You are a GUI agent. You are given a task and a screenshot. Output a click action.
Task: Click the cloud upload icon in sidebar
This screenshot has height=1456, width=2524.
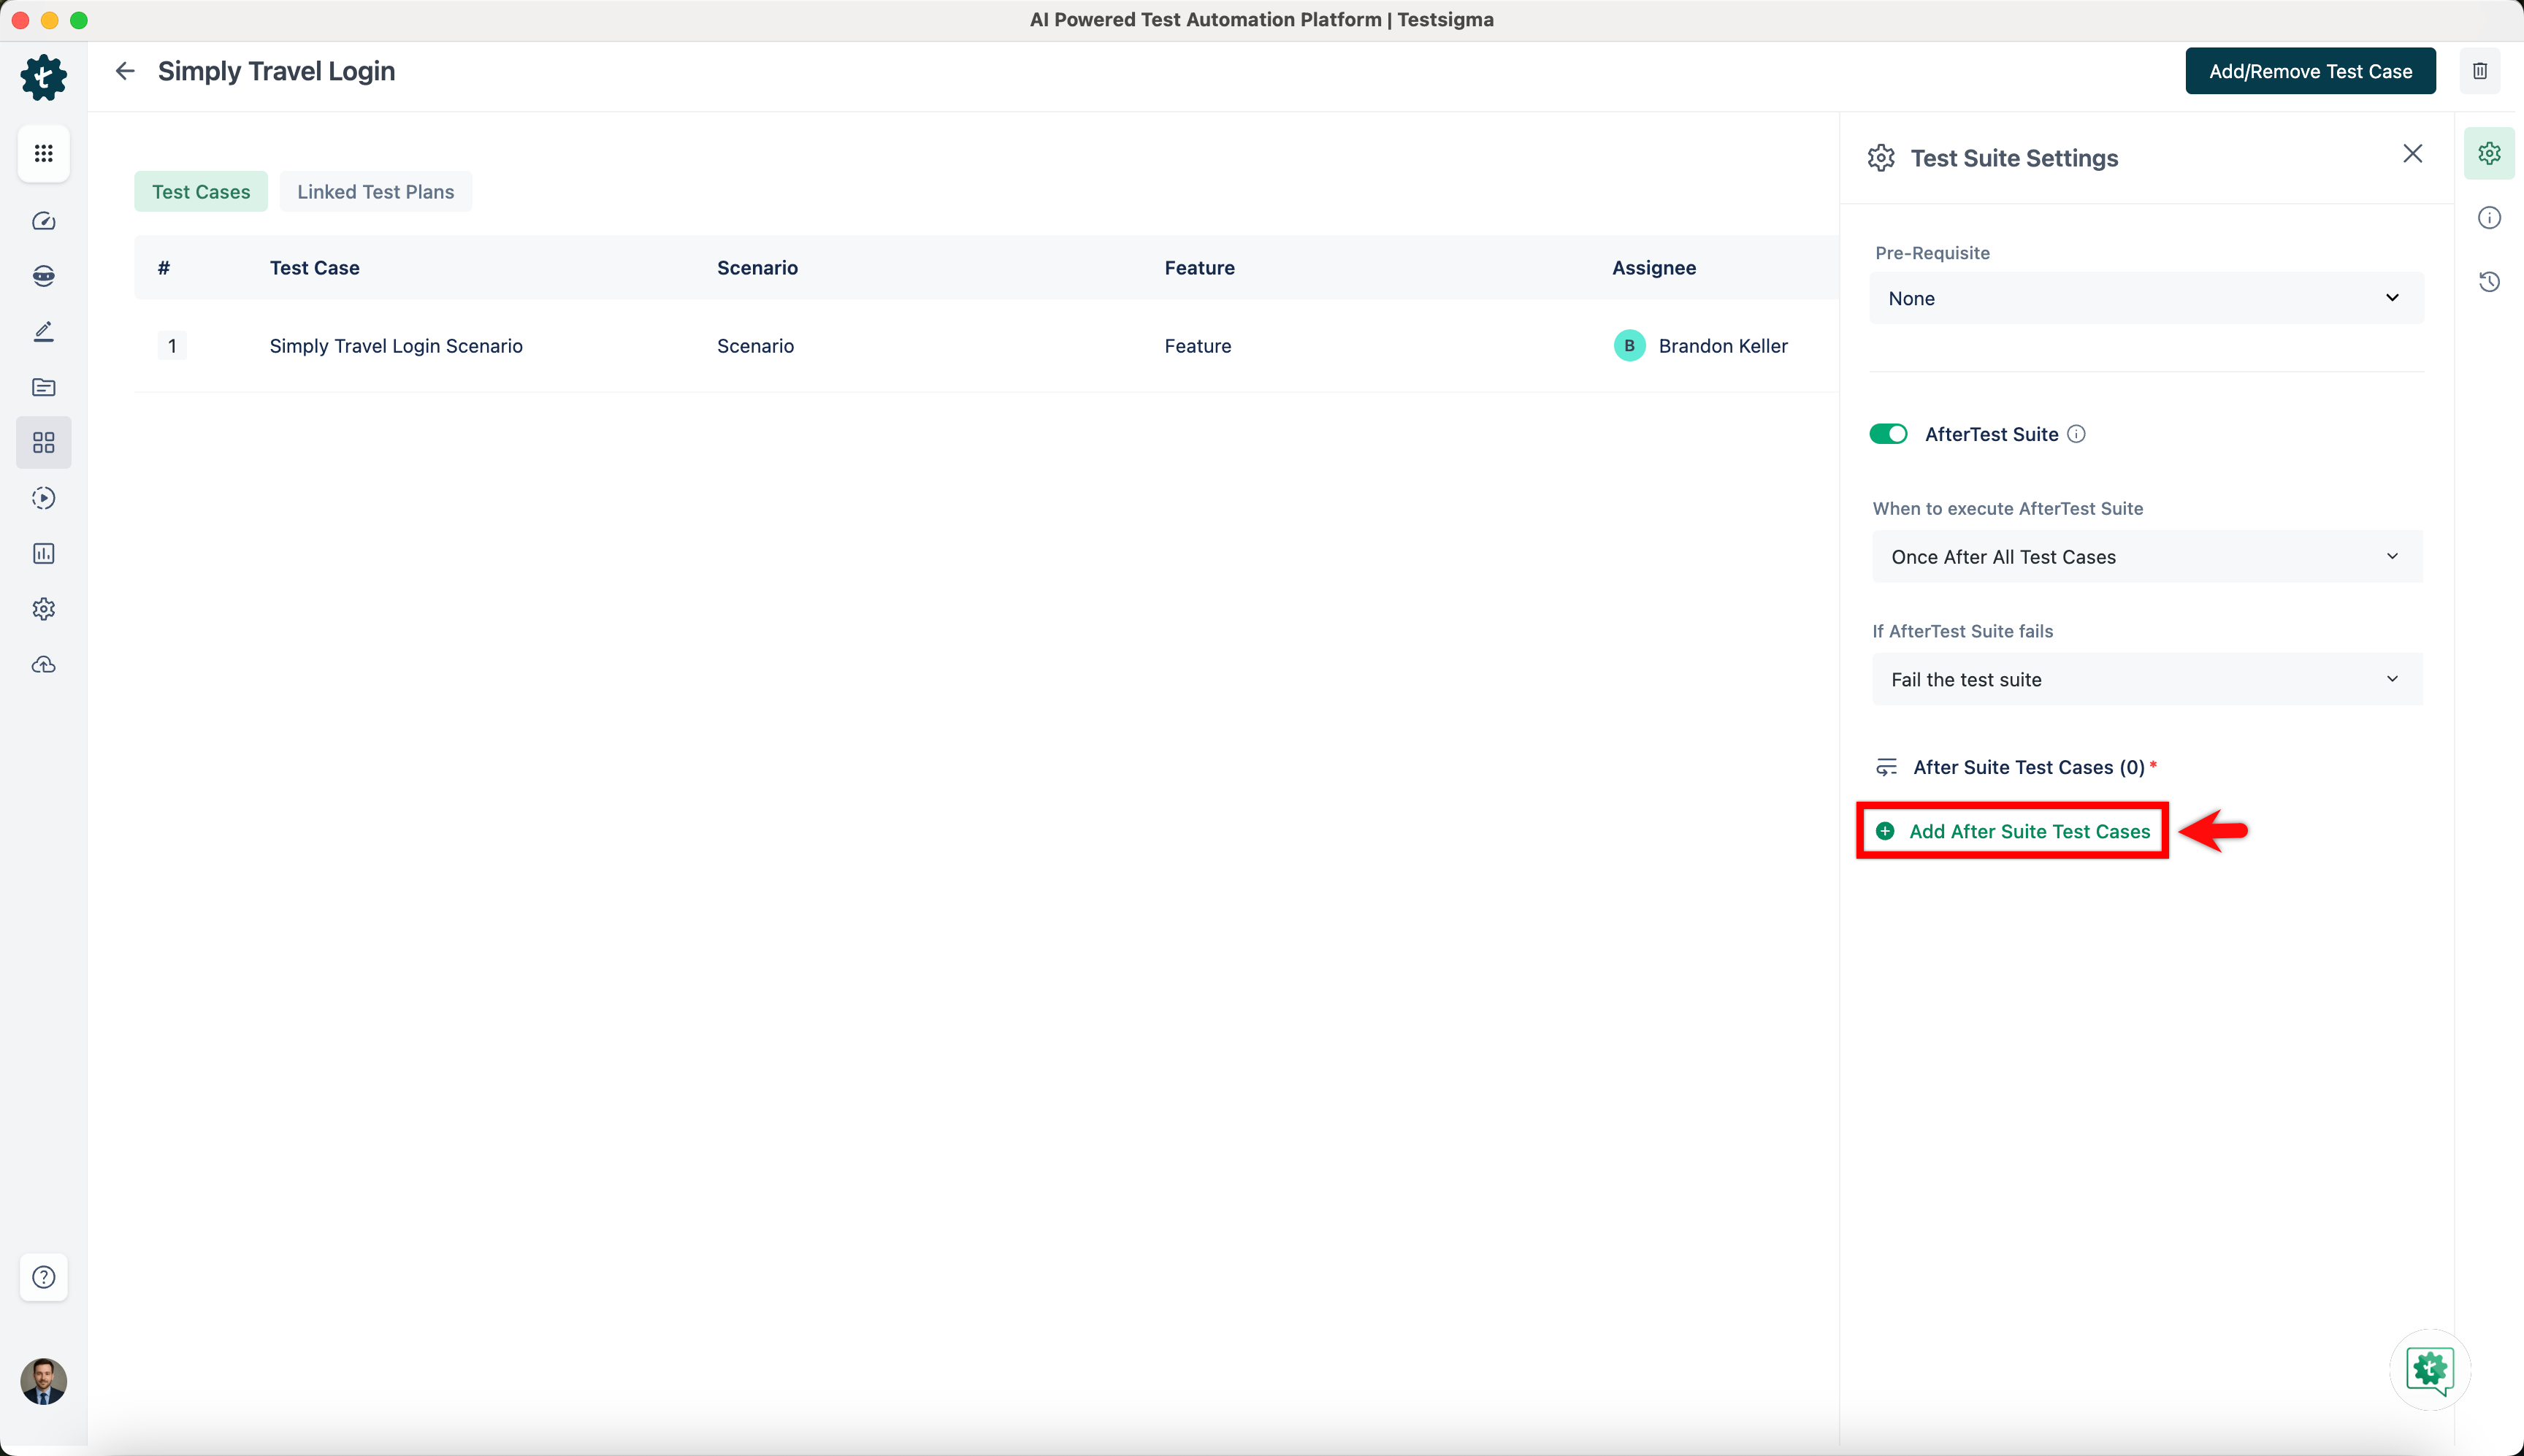point(43,665)
